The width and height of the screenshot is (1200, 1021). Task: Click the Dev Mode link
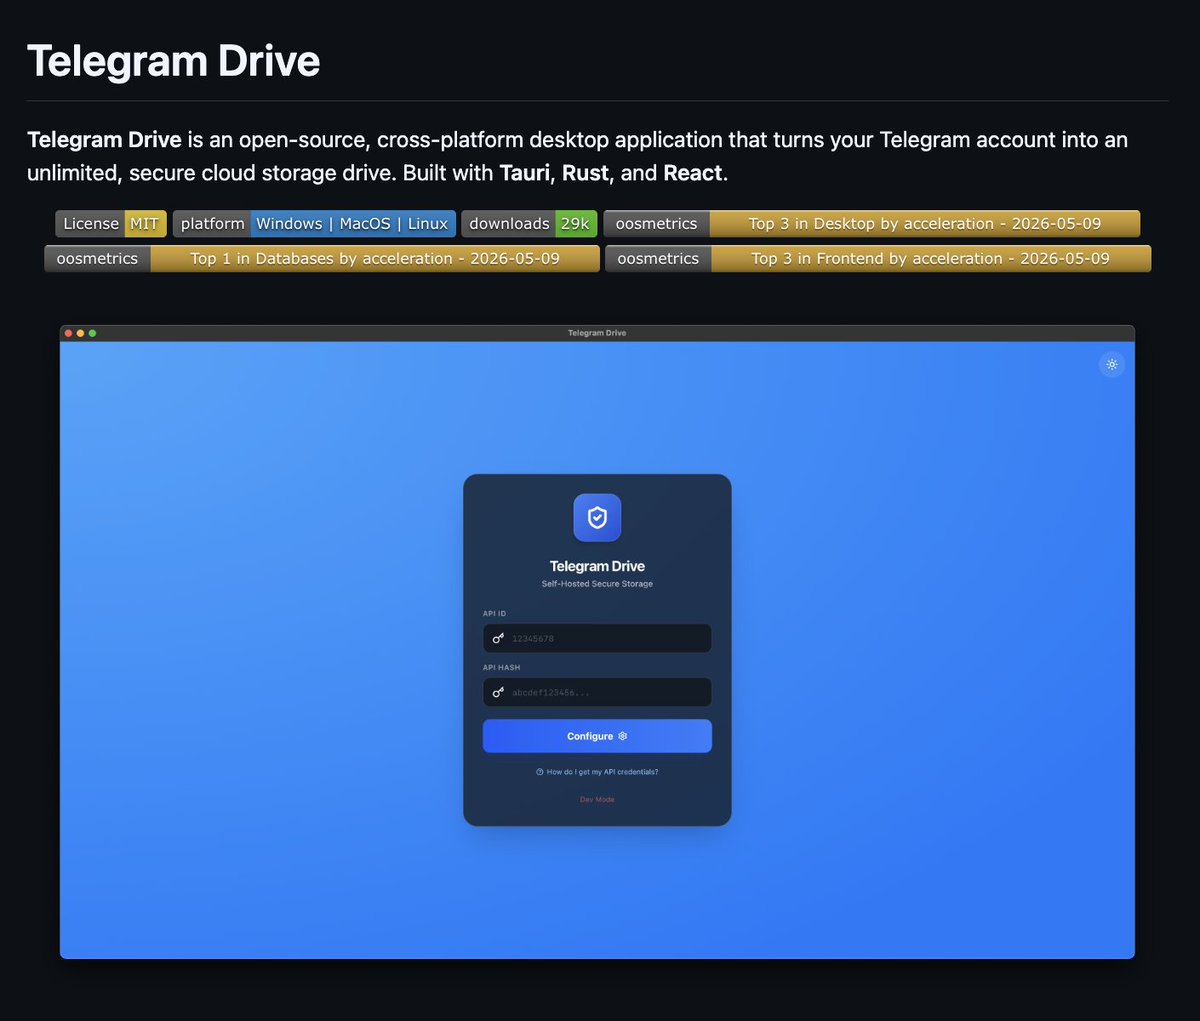coord(597,800)
